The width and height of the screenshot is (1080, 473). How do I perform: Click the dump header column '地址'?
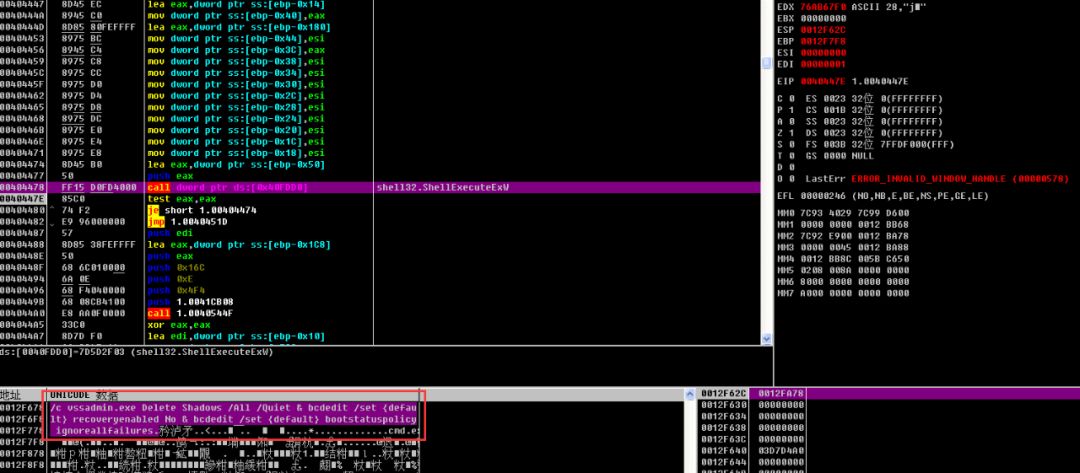[x=10, y=395]
